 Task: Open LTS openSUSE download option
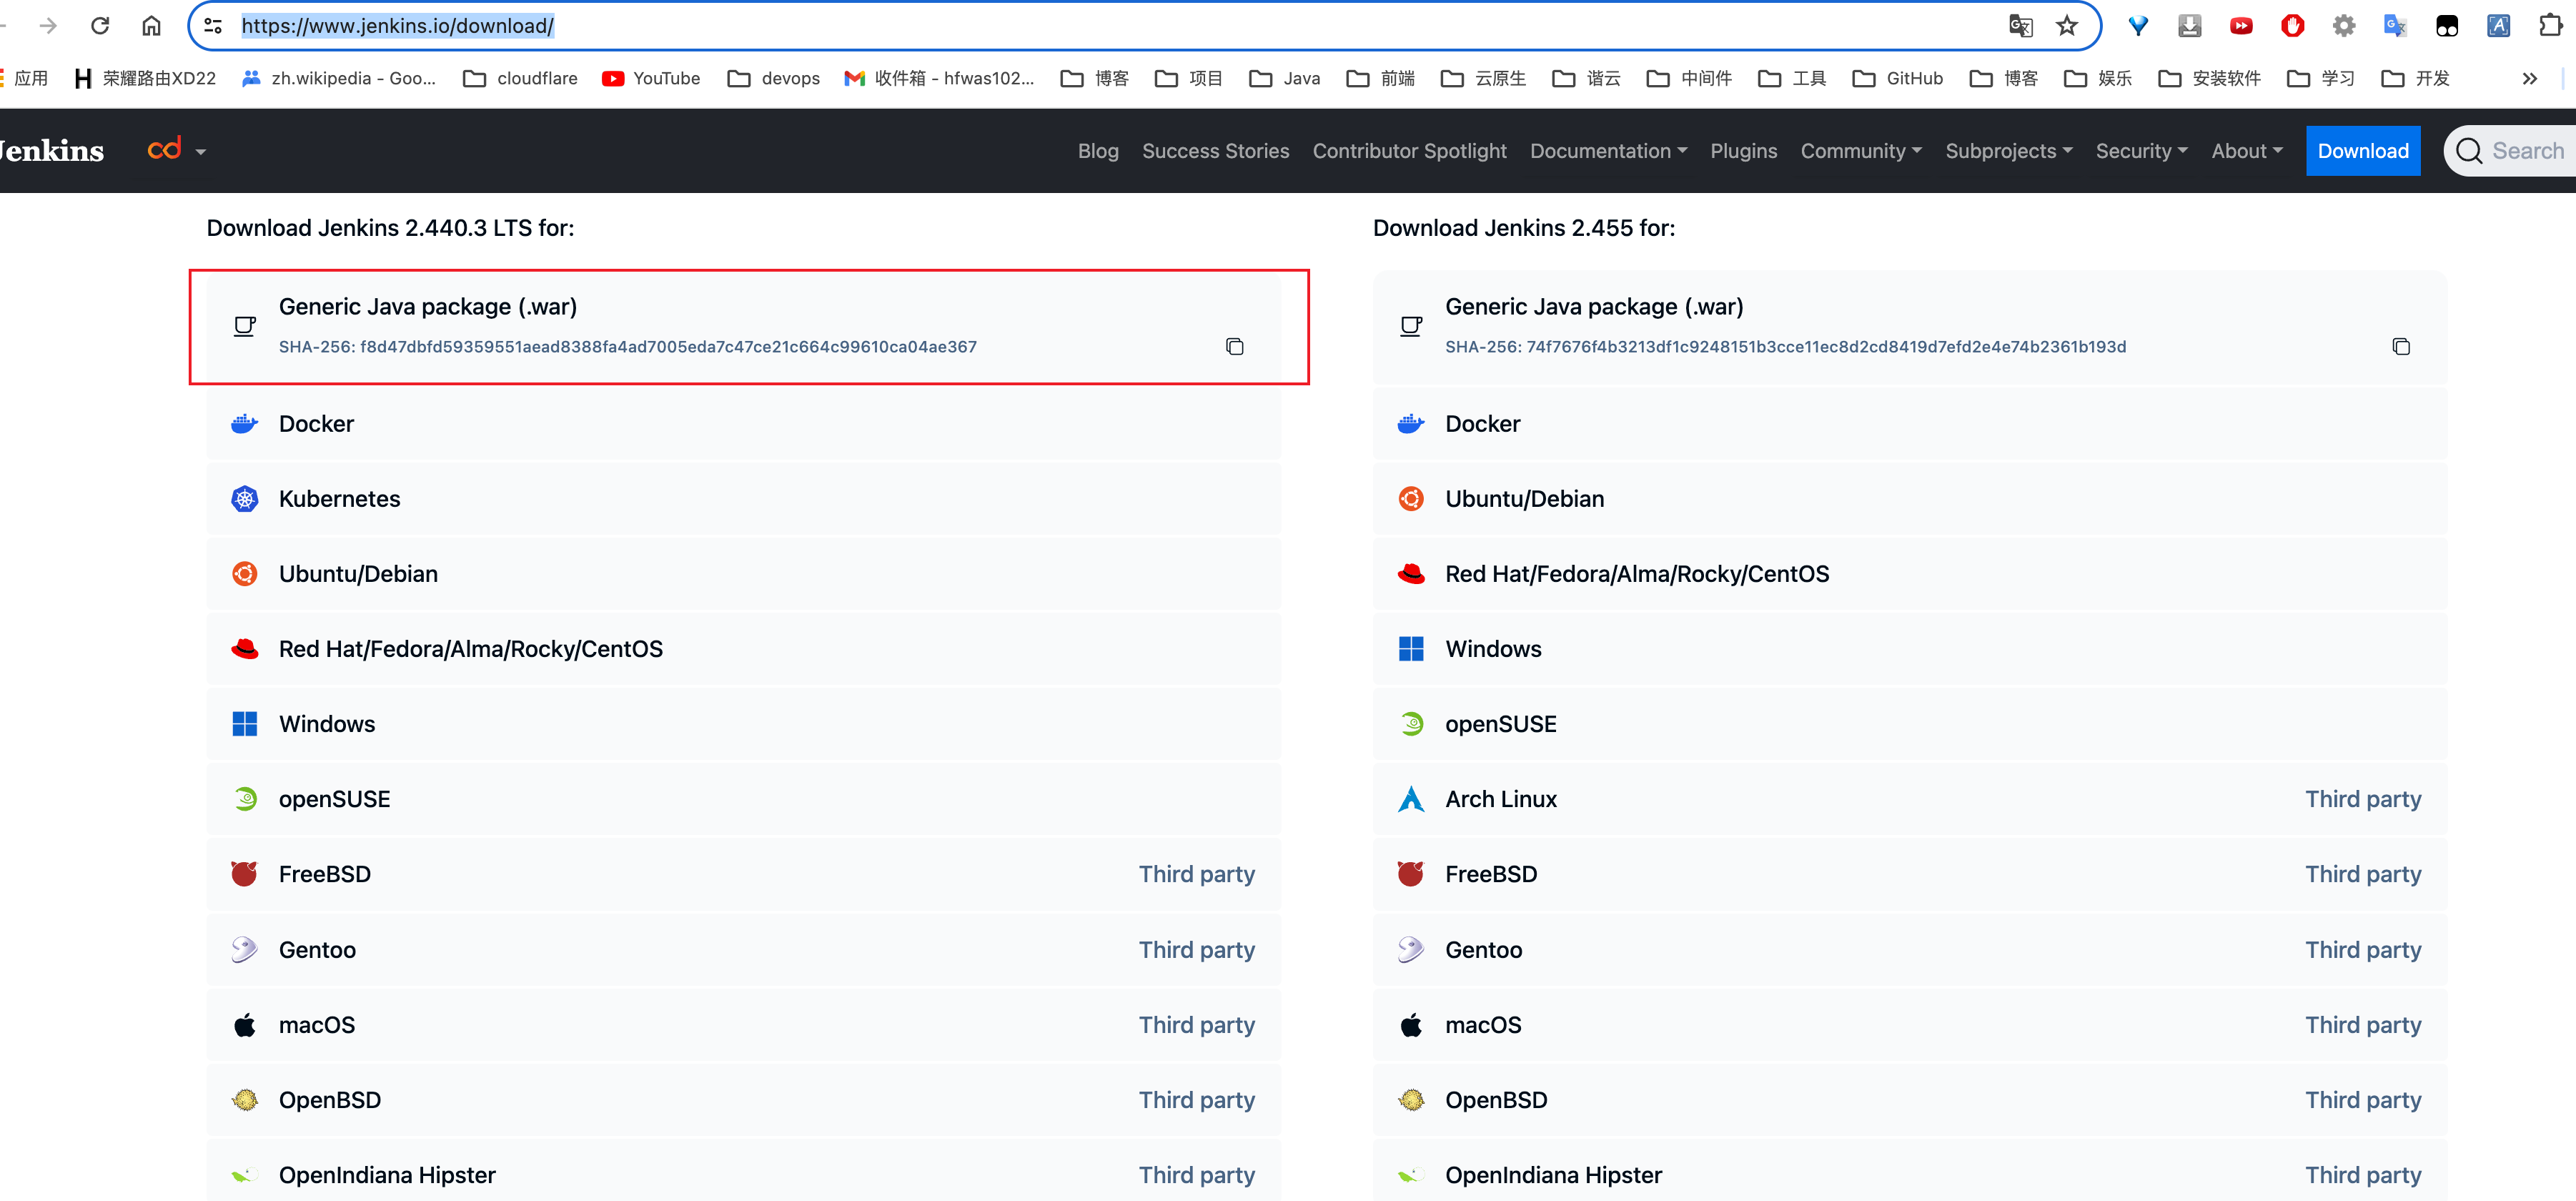point(743,799)
